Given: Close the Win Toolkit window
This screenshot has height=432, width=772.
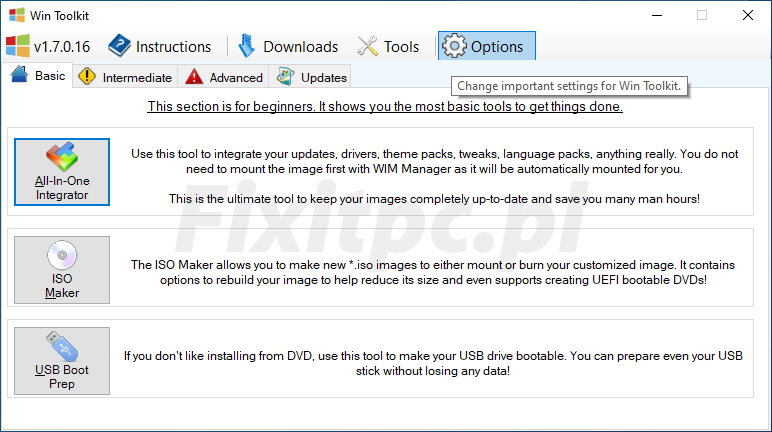Looking at the screenshot, I should tap(748, 15).
